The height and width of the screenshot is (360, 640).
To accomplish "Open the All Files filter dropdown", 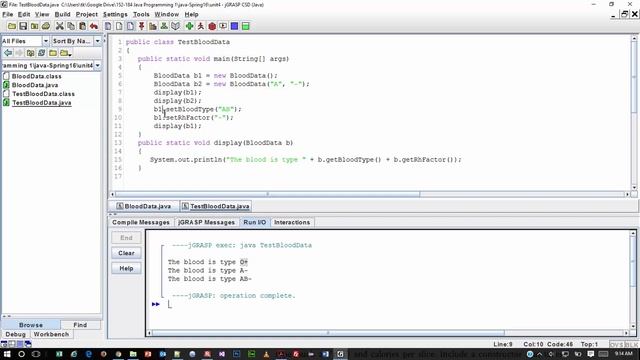I will tap(46, 41).
